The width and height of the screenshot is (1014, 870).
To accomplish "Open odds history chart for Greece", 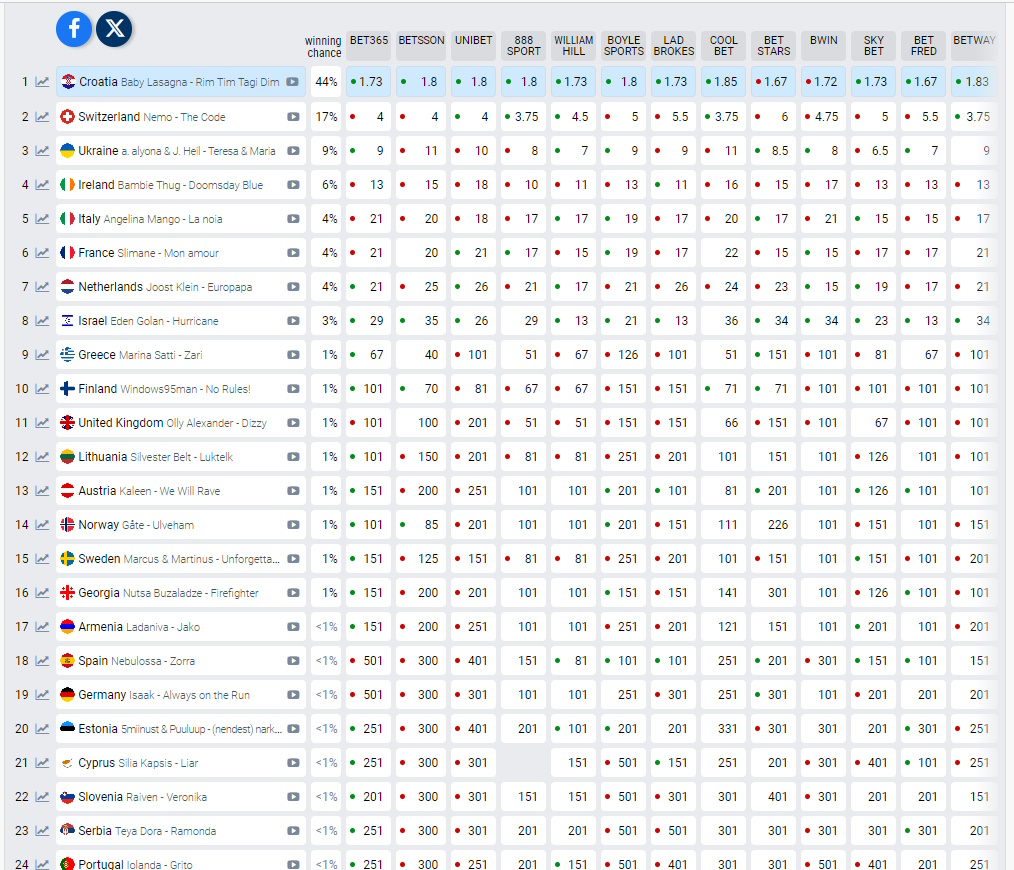I will point(42,354).
